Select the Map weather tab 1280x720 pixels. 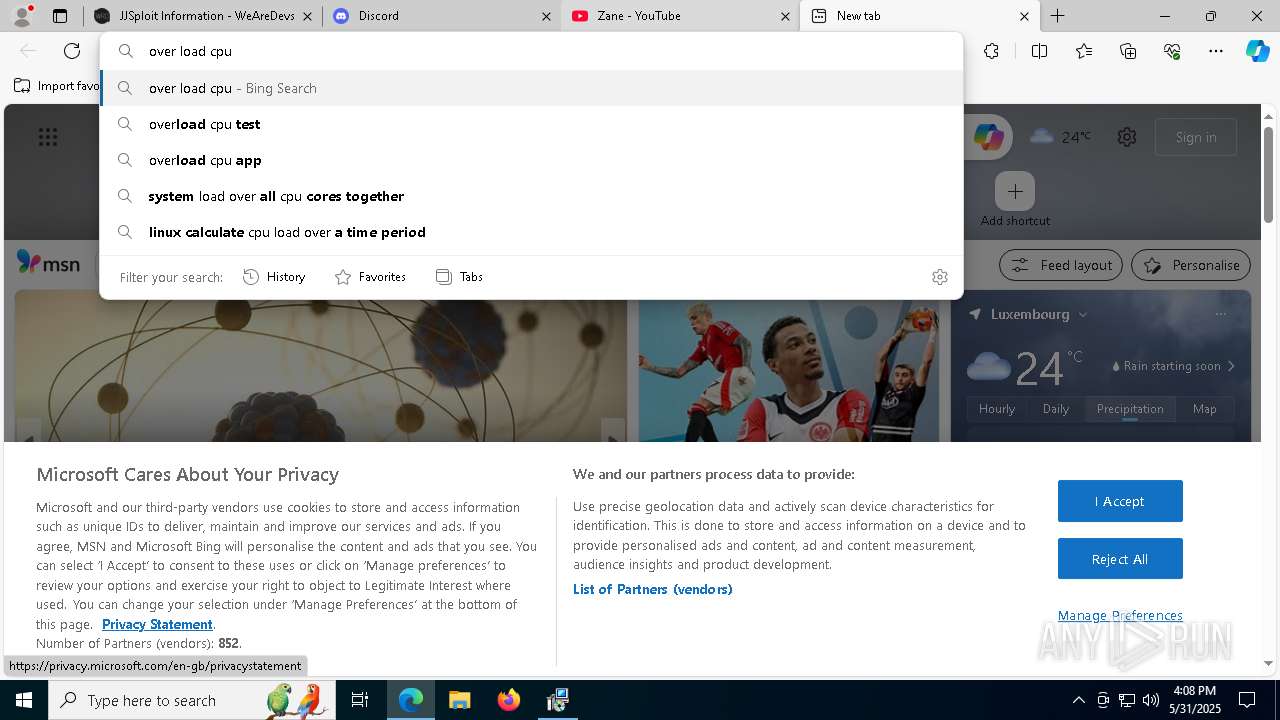[1204, 409]
